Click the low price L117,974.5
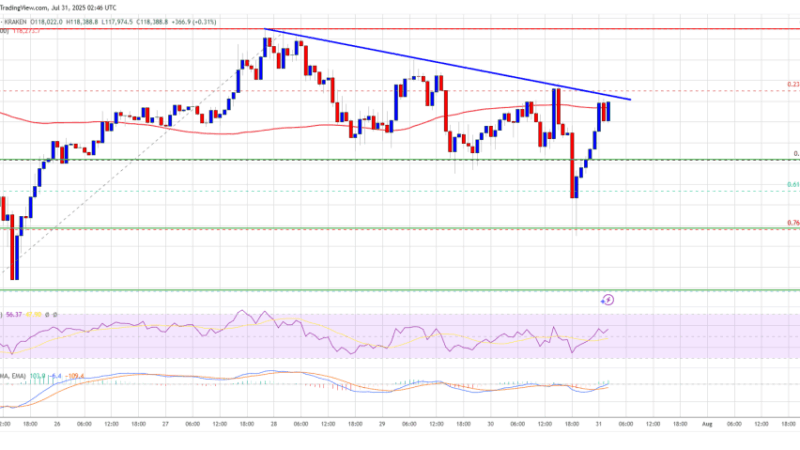 (117, 22)
